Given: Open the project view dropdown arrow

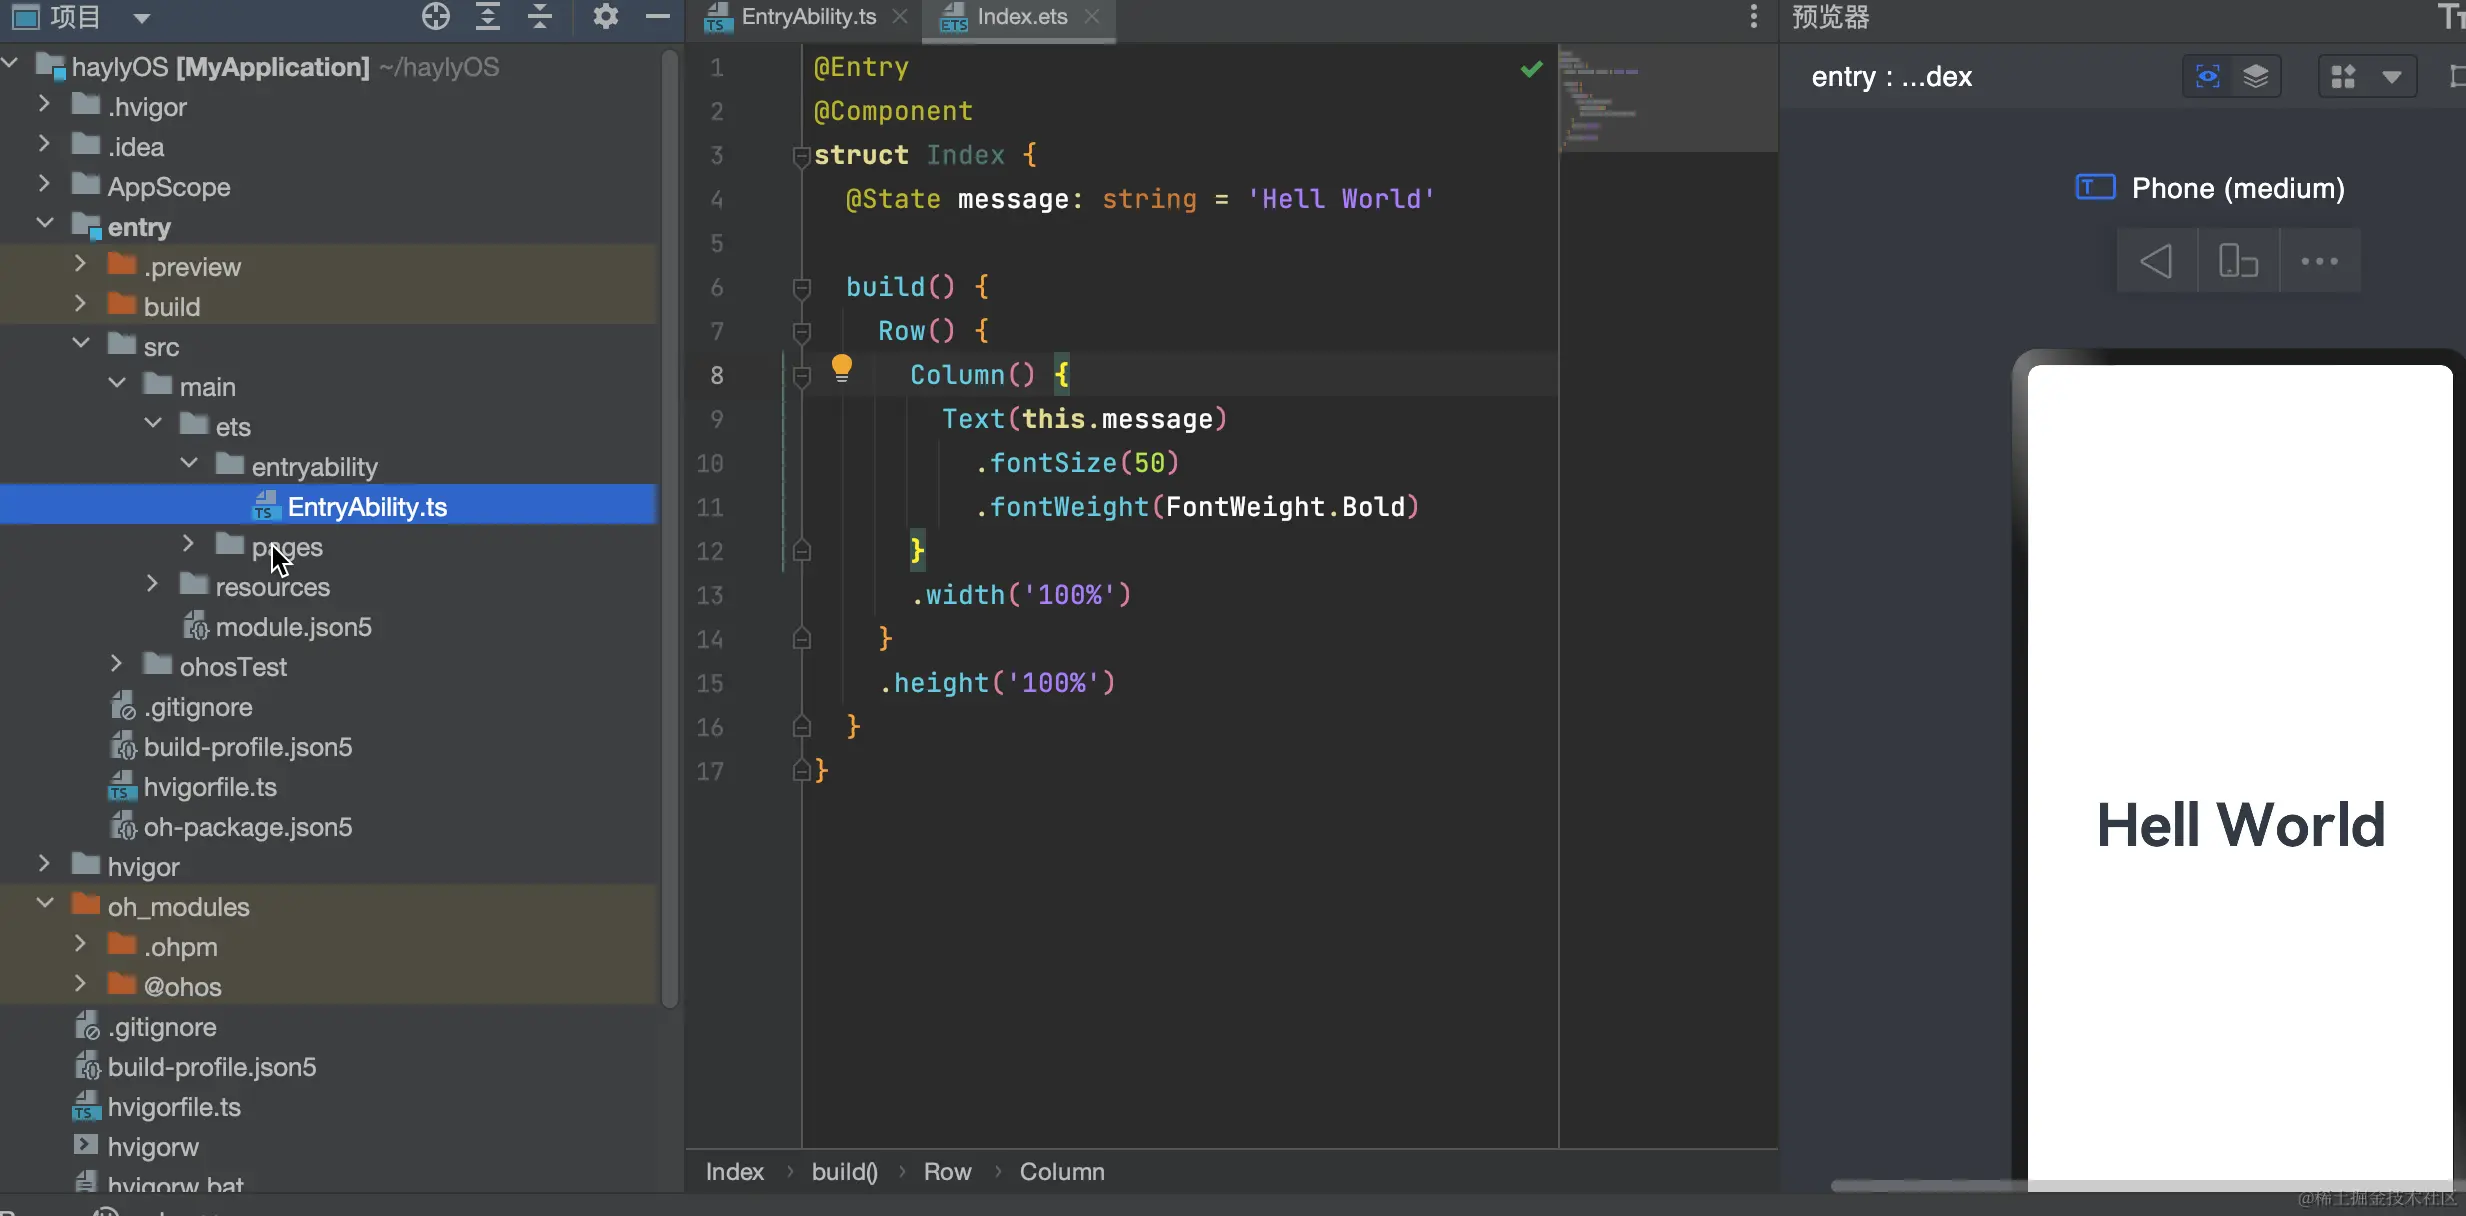Looking at the screenshot, I should coord(141,18).
